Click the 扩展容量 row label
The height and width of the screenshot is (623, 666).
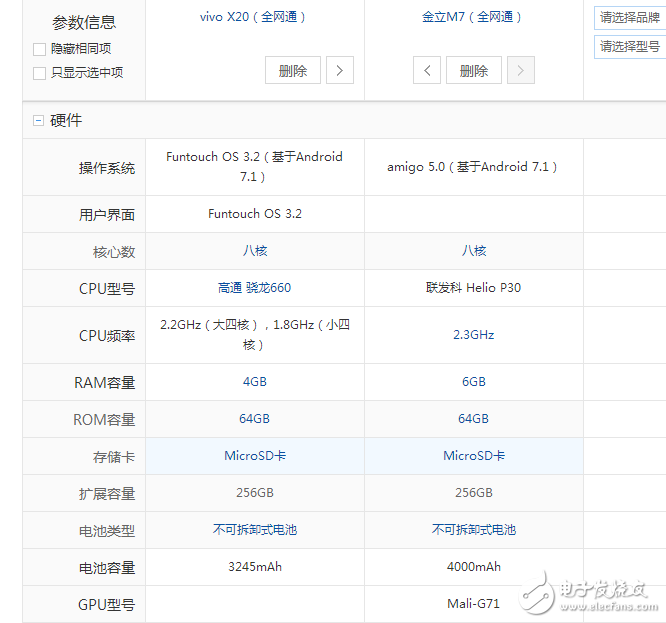[107, 494]
